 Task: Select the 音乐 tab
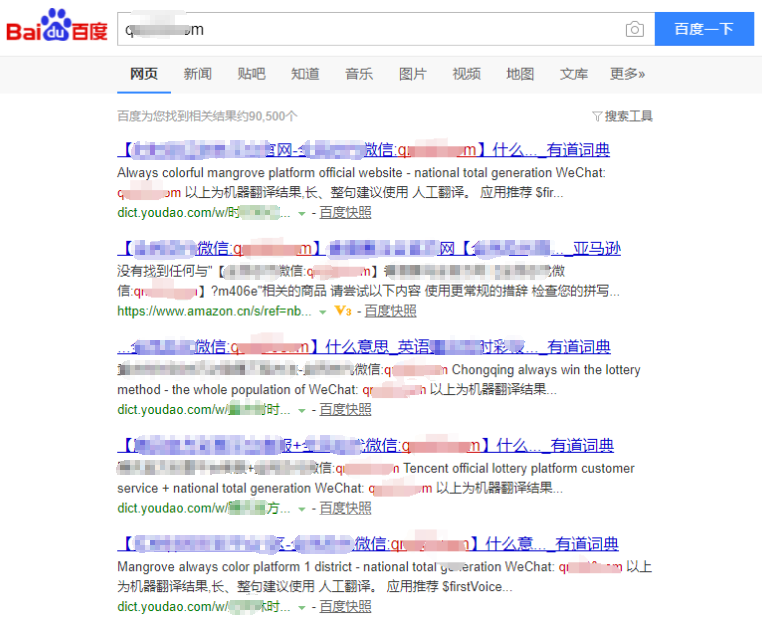coord(359,74)
